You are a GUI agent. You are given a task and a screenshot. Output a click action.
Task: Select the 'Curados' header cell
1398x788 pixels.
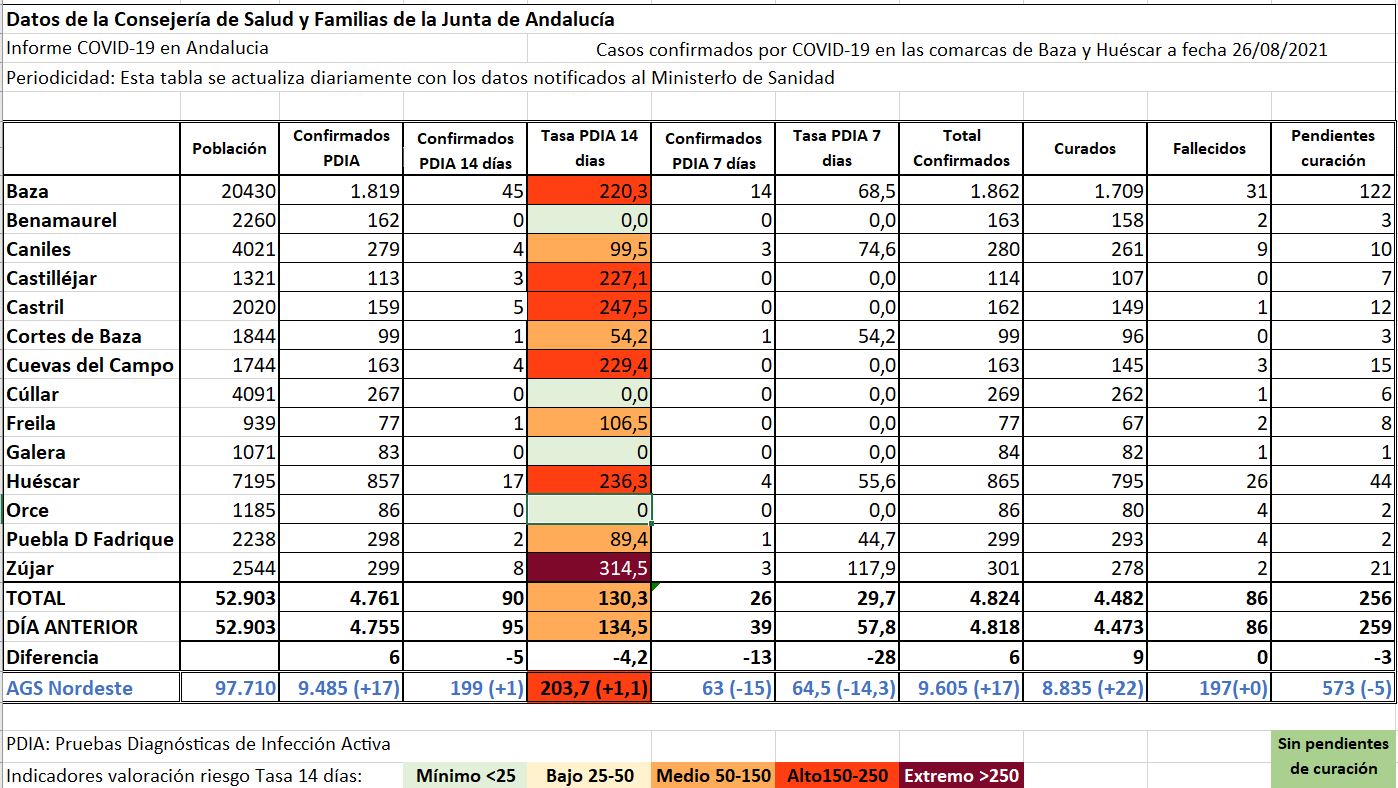[x=1085, y=148]
